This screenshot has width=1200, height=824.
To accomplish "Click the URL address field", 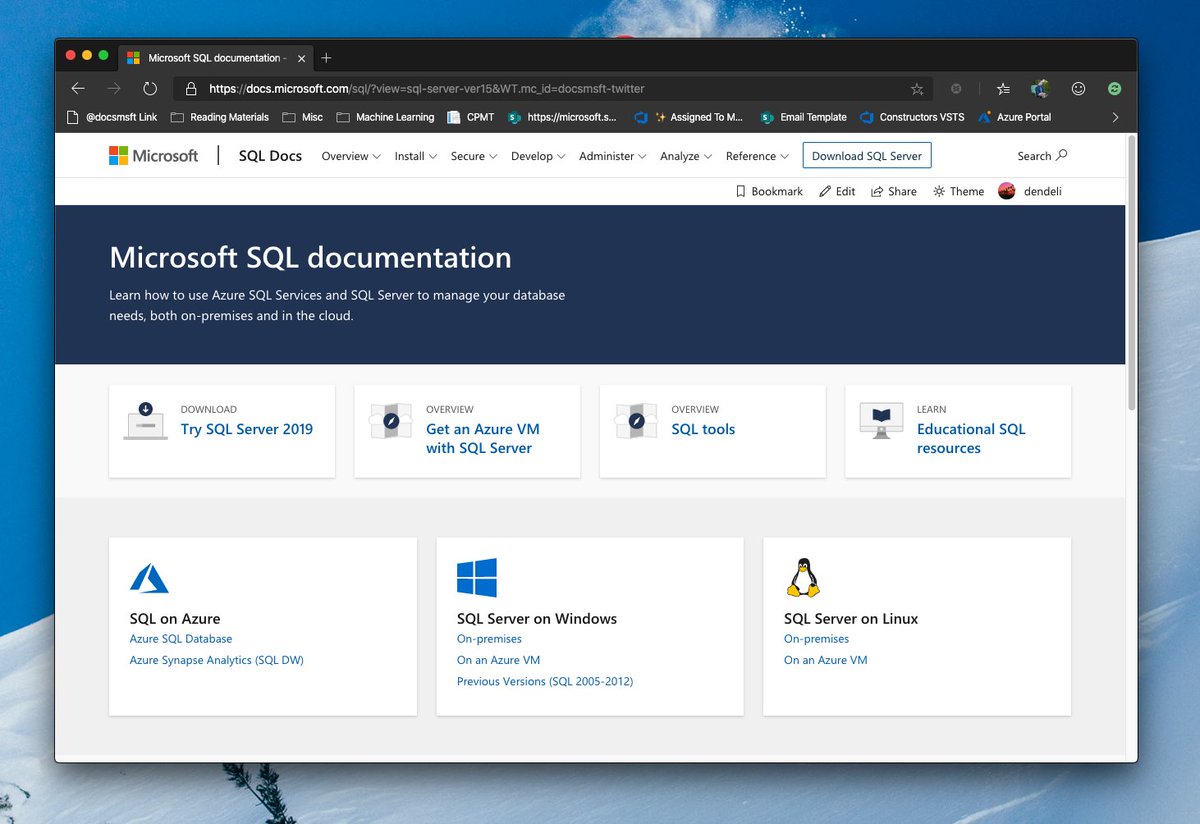I will 553,88.
